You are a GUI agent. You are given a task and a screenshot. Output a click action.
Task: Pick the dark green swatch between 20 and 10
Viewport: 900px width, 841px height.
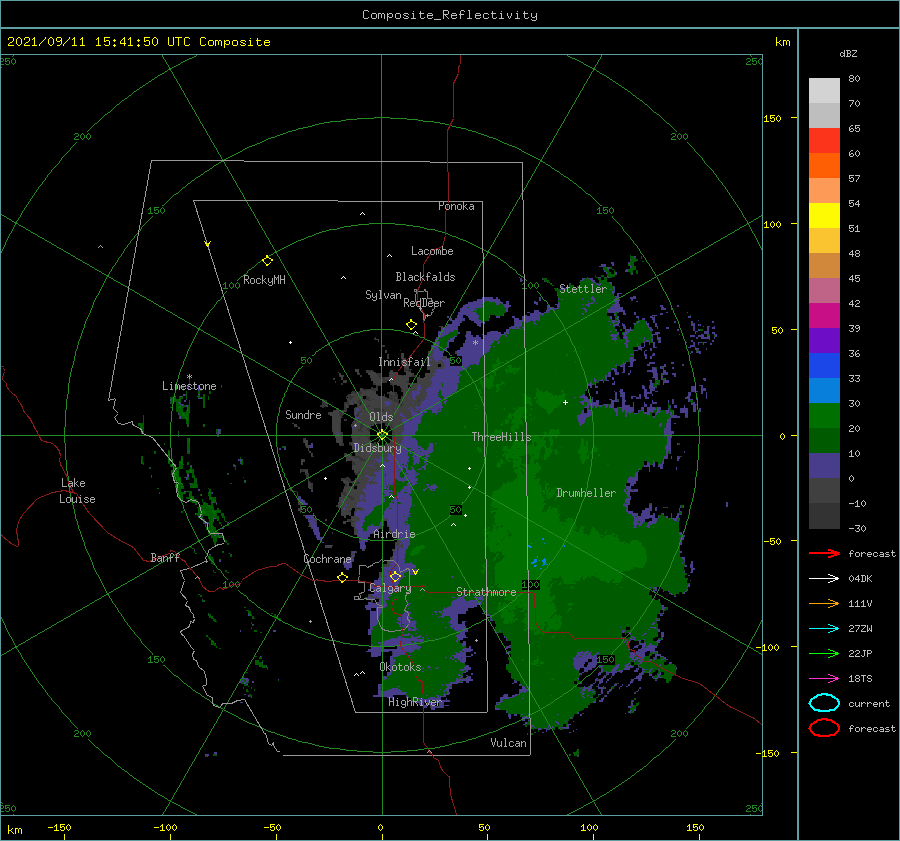pos(824,440)
